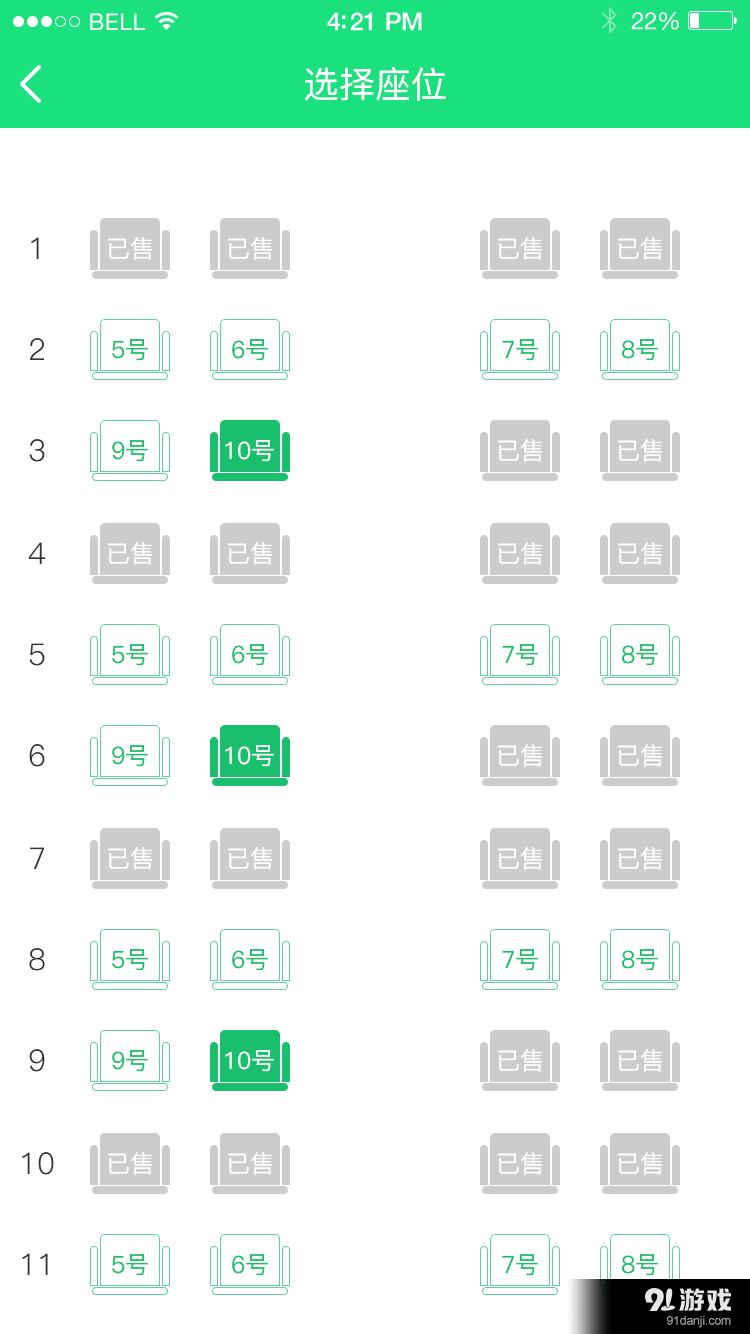Deselect seat 10号 in row 6

[250, 755]
